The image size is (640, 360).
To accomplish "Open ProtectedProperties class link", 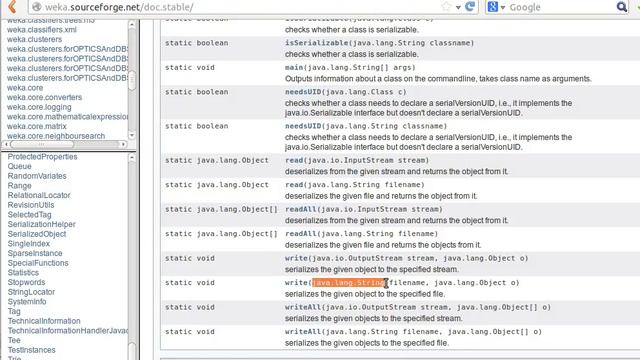I will pos(42,157).
